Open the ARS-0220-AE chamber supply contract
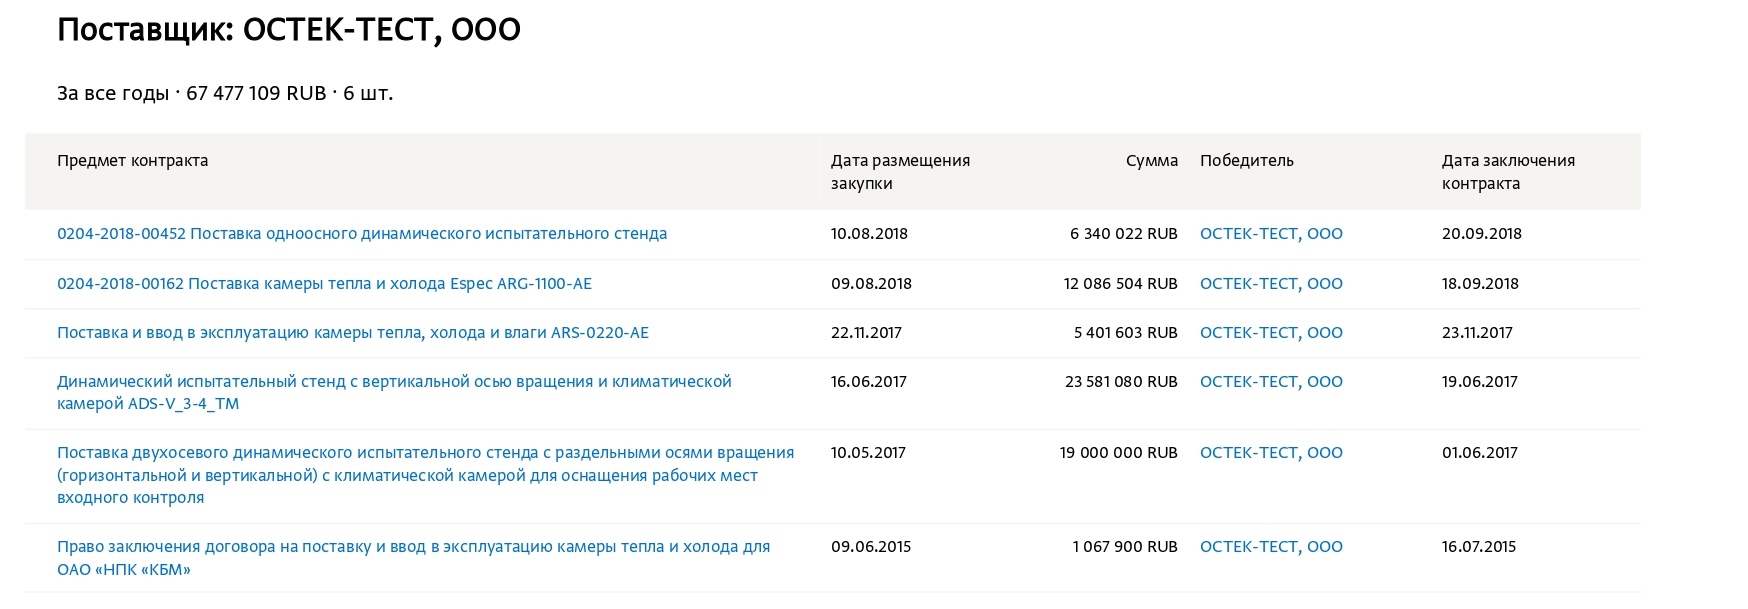The height and width of the screenshot is (609, 1748). pyautogui.click(x=353, y=333)
